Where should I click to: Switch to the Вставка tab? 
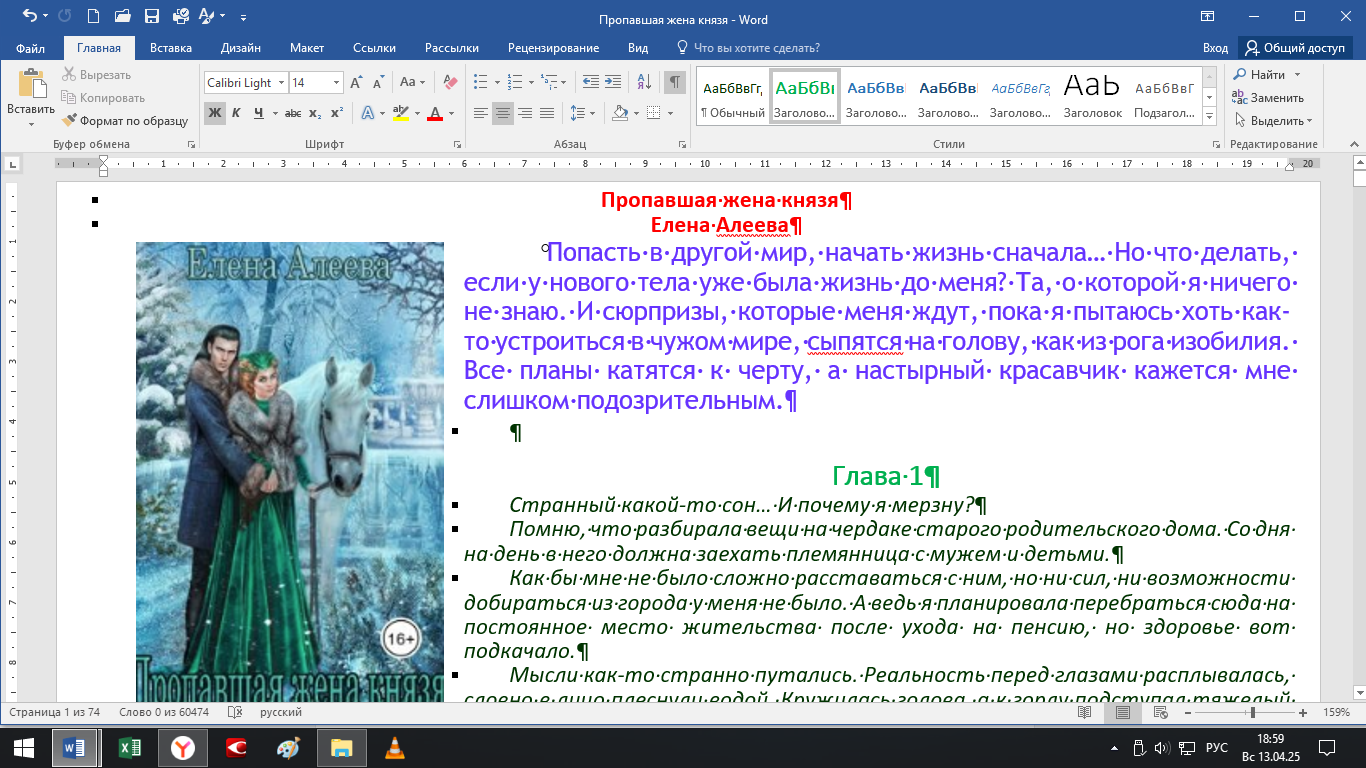pos(171,47)
